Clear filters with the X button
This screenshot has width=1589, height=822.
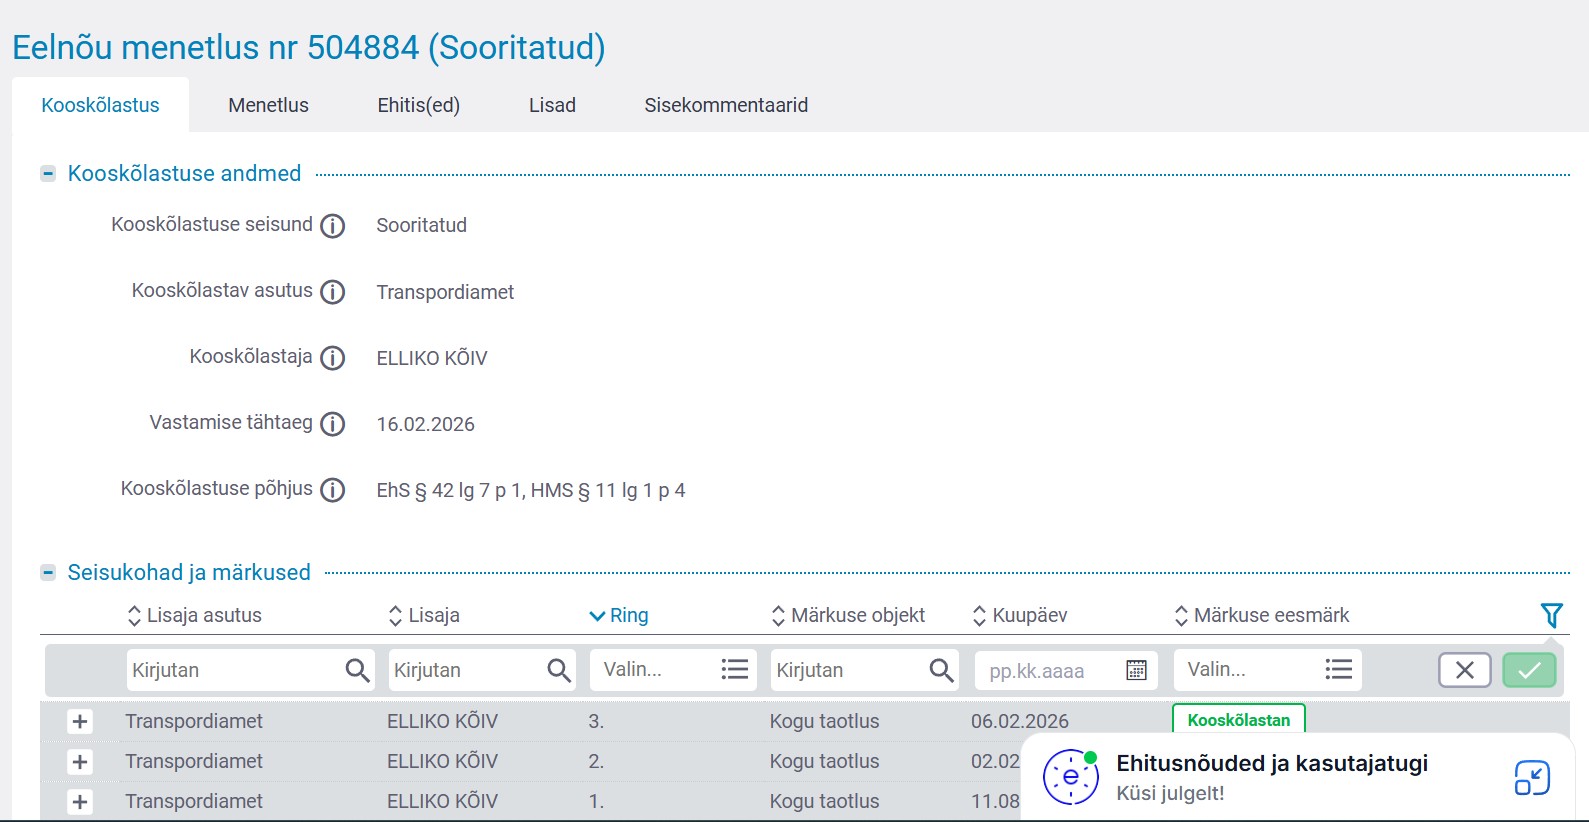pos(1464,670)
